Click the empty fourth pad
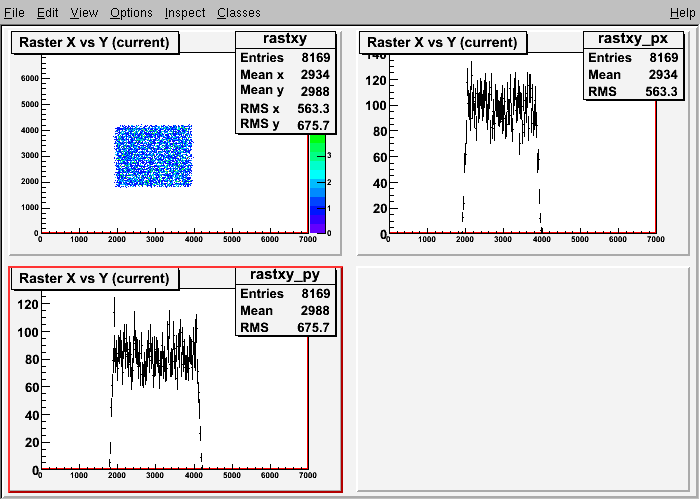This screenshot has width=700, height=500. tap(523, 379)
